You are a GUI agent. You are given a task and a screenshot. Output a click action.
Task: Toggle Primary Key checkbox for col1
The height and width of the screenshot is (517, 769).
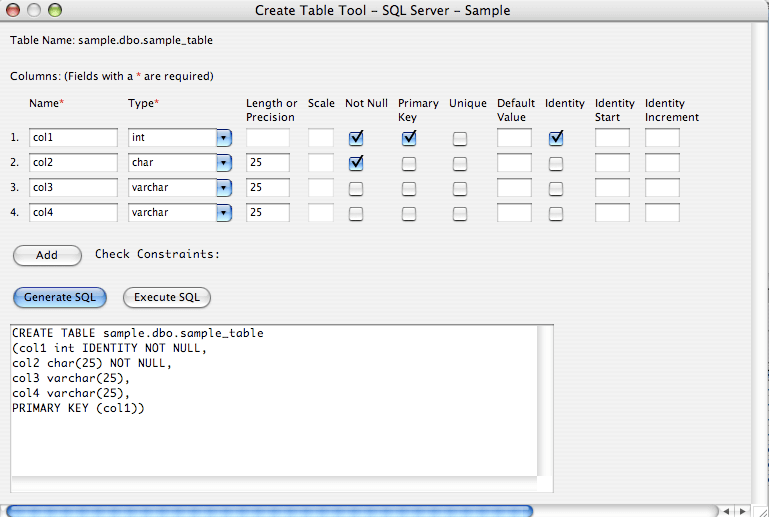409,138
